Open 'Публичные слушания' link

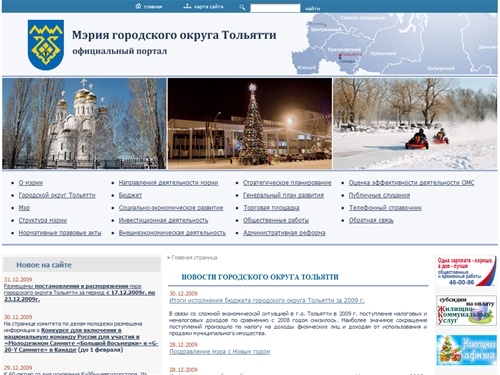point(379,195)
